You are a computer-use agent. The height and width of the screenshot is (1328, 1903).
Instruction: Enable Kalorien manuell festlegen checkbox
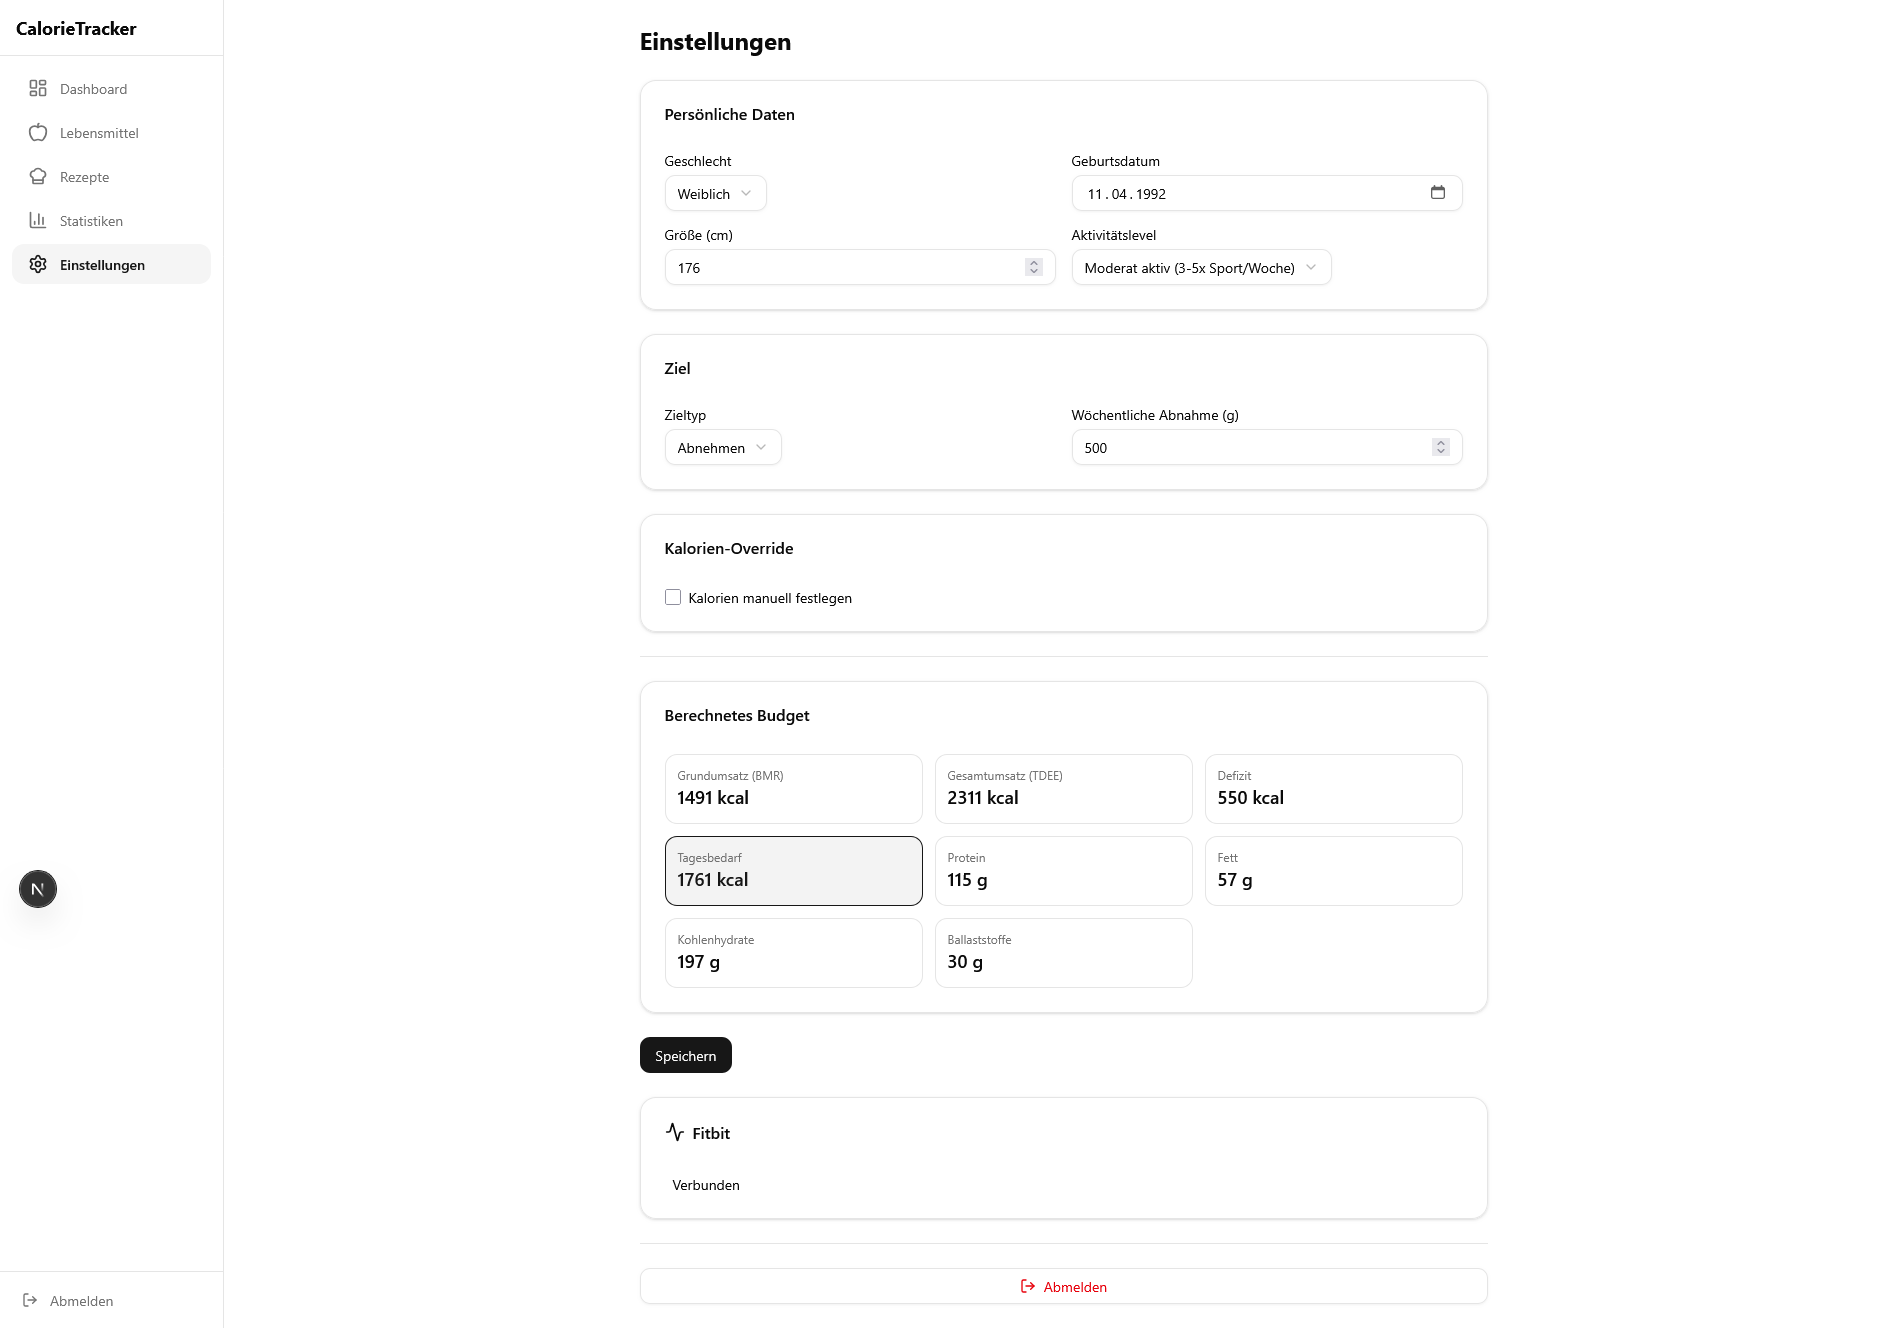673,597
